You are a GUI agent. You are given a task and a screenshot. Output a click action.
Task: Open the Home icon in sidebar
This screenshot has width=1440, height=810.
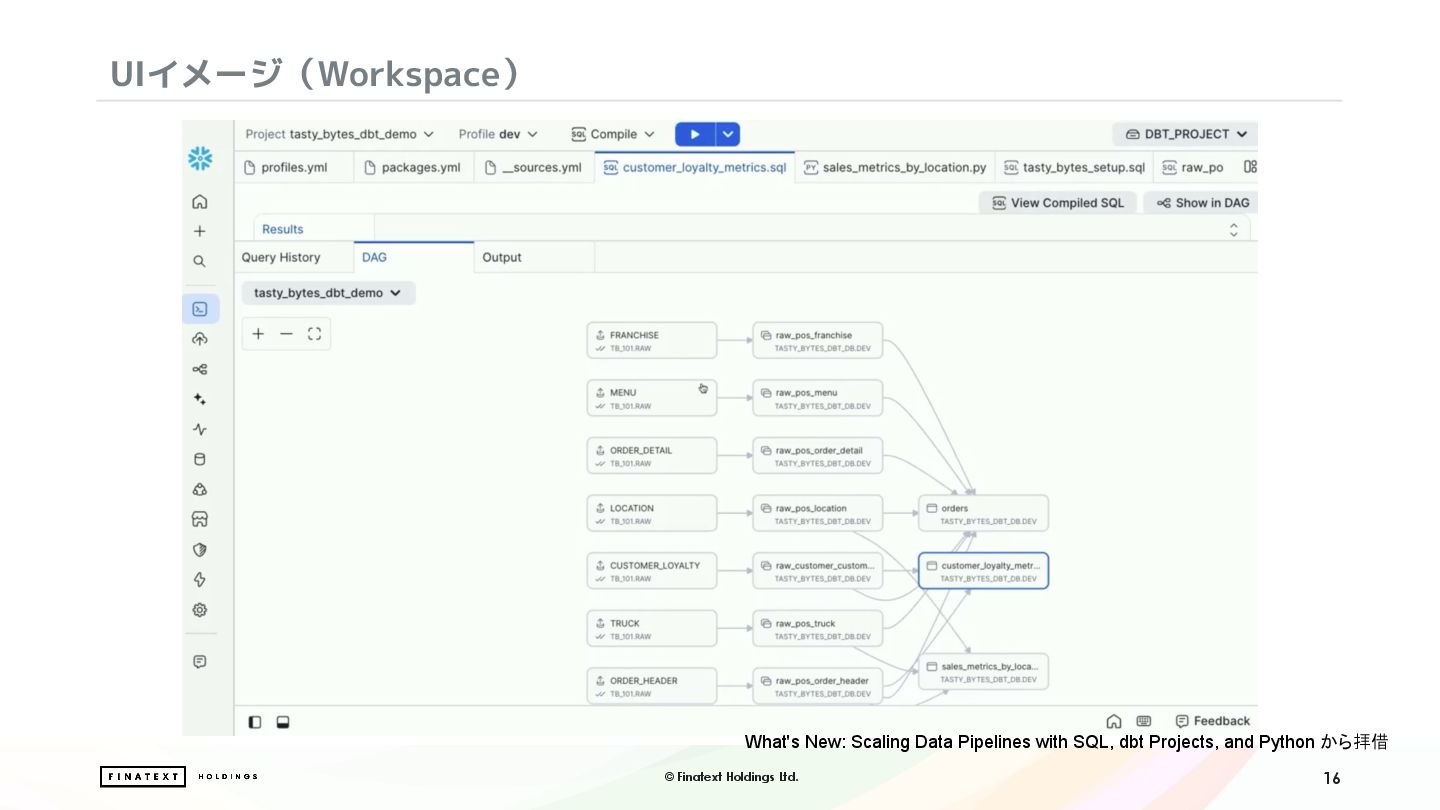coord(200,202)
